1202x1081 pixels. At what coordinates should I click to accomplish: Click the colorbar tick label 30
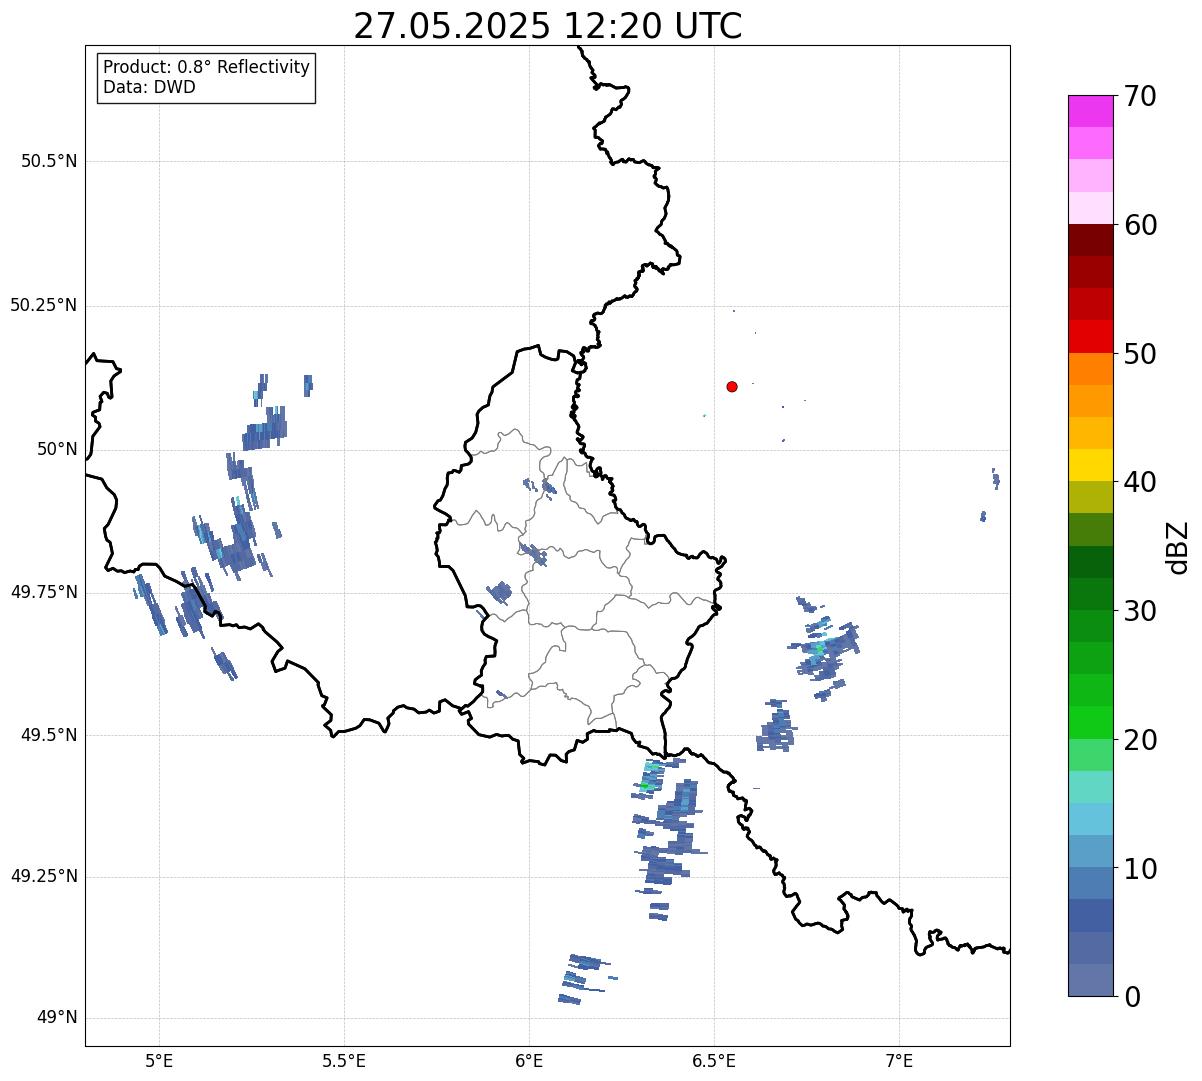[1139, 611]
